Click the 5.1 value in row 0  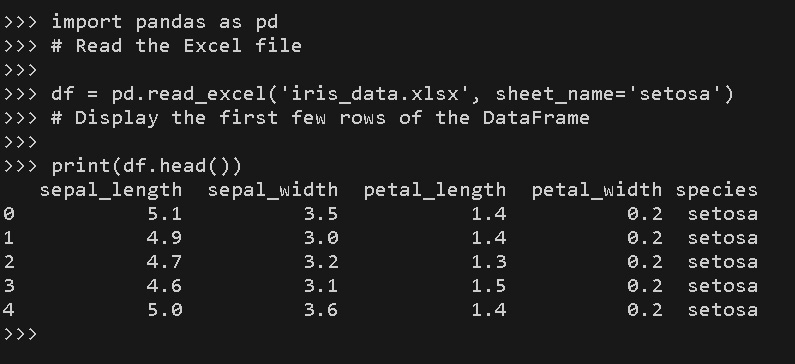[x=165, y=214]
